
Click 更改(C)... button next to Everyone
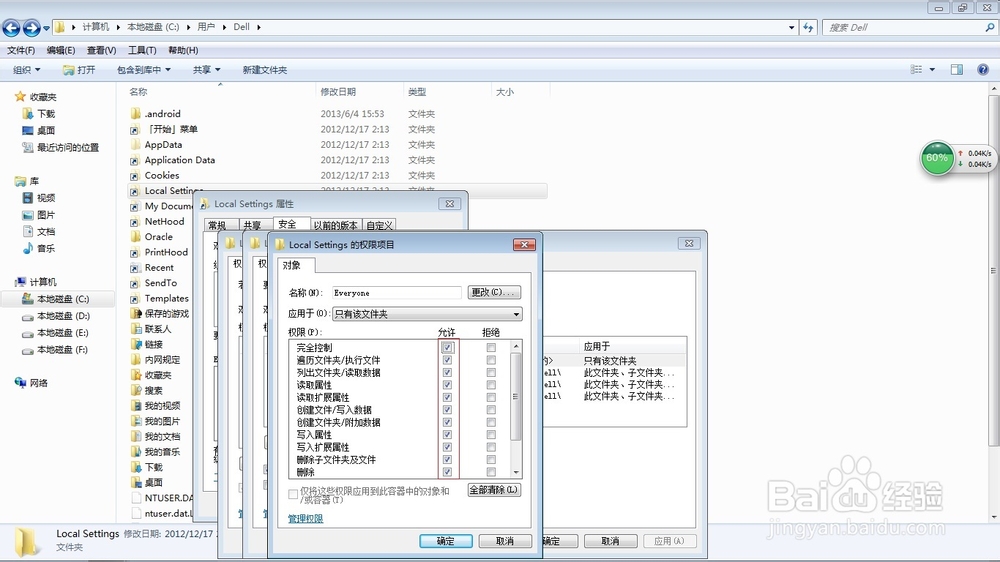[x=494, y=292]
